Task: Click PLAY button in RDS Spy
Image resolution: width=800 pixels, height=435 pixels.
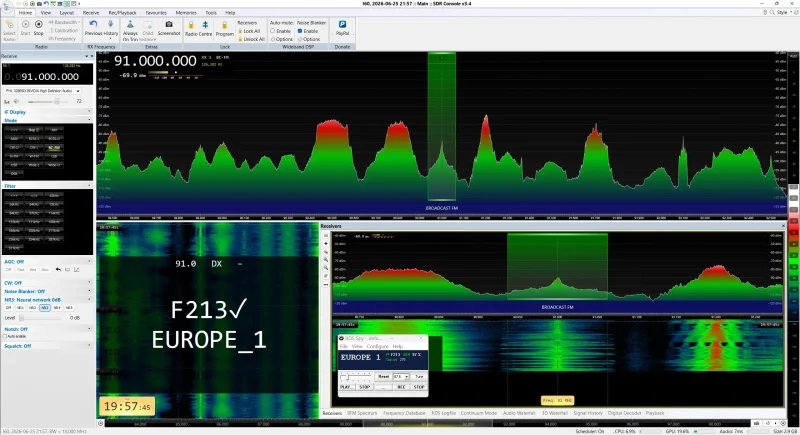Action: tap(346, 387)
